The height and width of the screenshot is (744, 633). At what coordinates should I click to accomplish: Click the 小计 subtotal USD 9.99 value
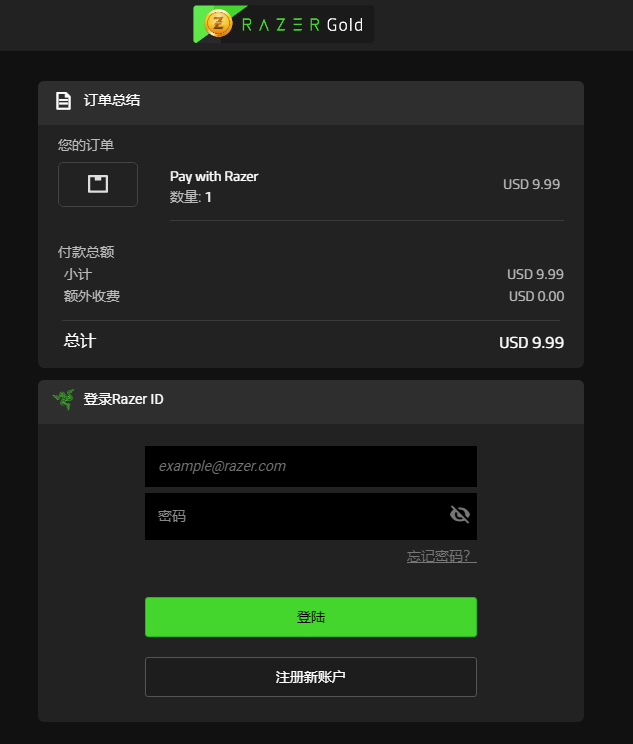click(535, 274)
